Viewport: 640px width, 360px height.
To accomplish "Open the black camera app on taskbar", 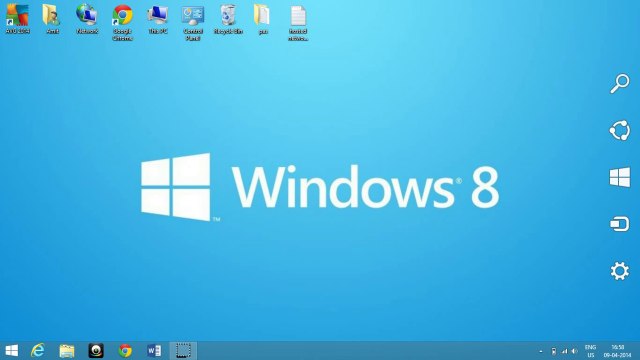I will coord(96,351).
